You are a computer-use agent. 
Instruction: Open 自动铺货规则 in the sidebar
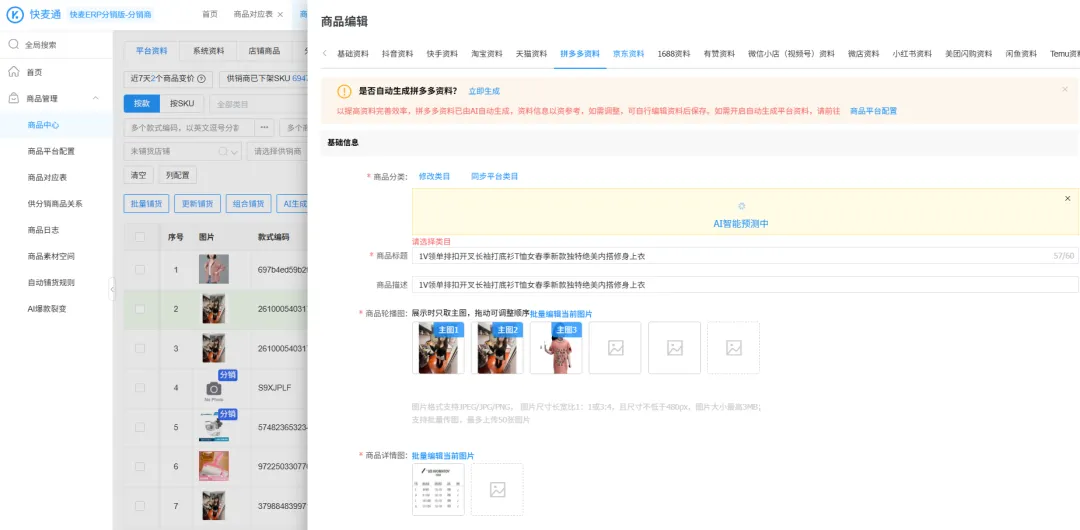pyautogui.click(x=50, y=282)
